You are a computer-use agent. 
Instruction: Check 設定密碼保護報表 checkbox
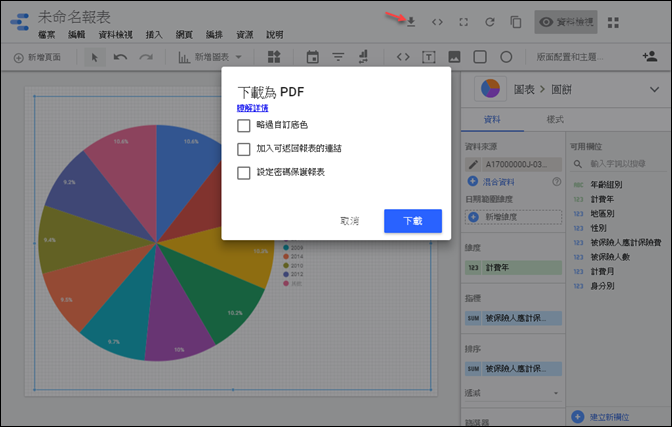(x=243, y=173)
